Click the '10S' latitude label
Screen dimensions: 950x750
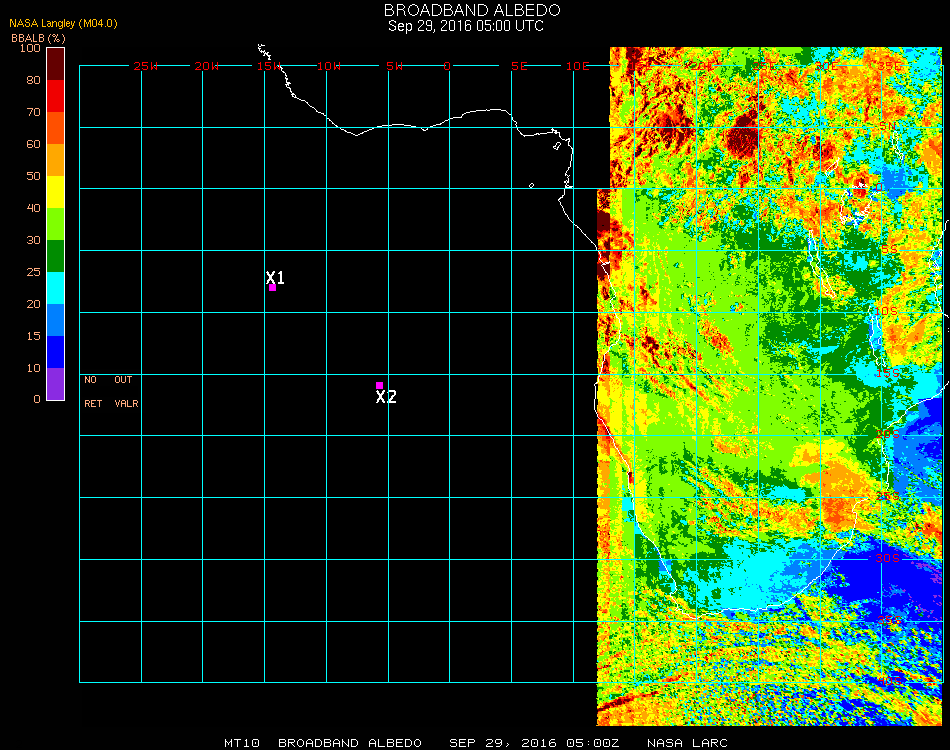pyautogui.click(x=886, y=311)
